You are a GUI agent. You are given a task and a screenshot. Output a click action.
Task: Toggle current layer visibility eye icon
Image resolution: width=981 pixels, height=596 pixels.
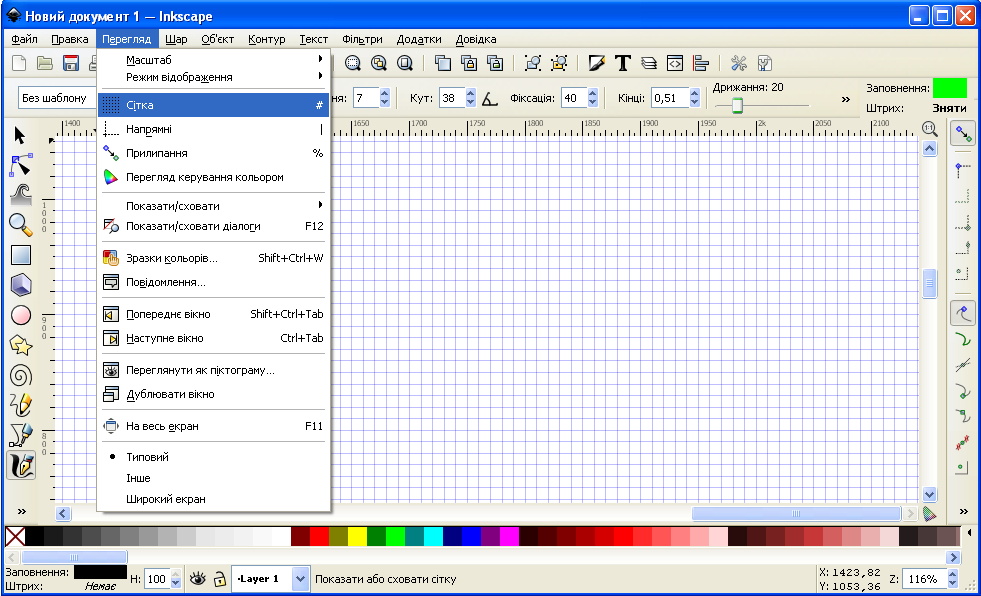click(x=198, y=579)
